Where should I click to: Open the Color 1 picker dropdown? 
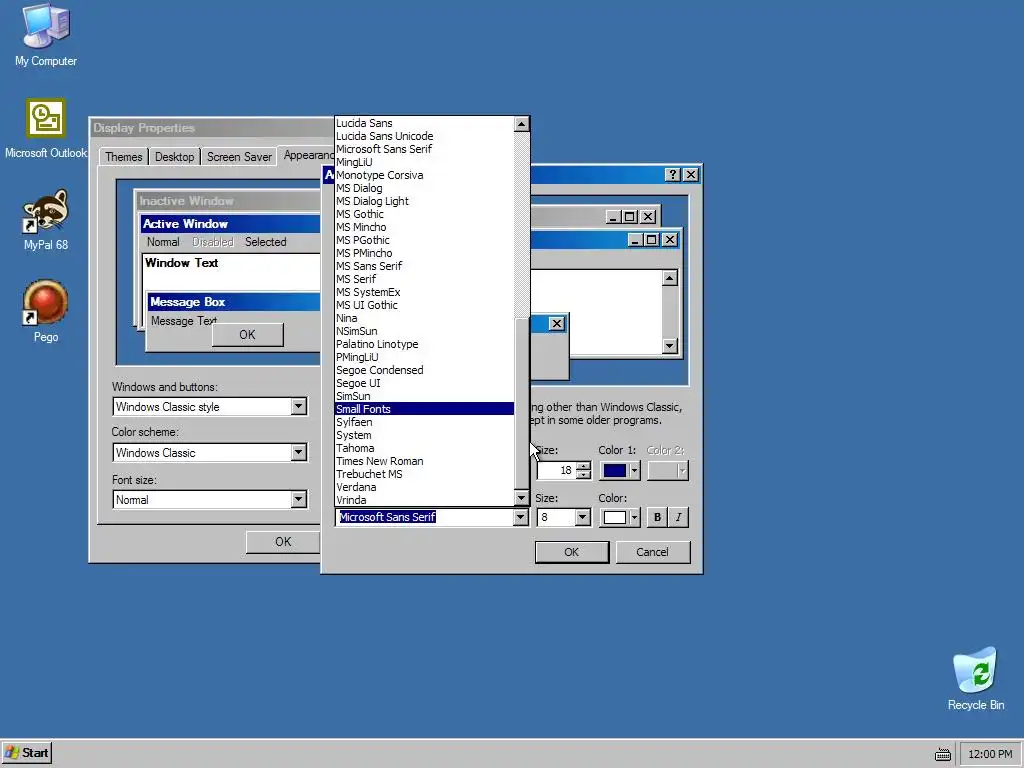633,470
